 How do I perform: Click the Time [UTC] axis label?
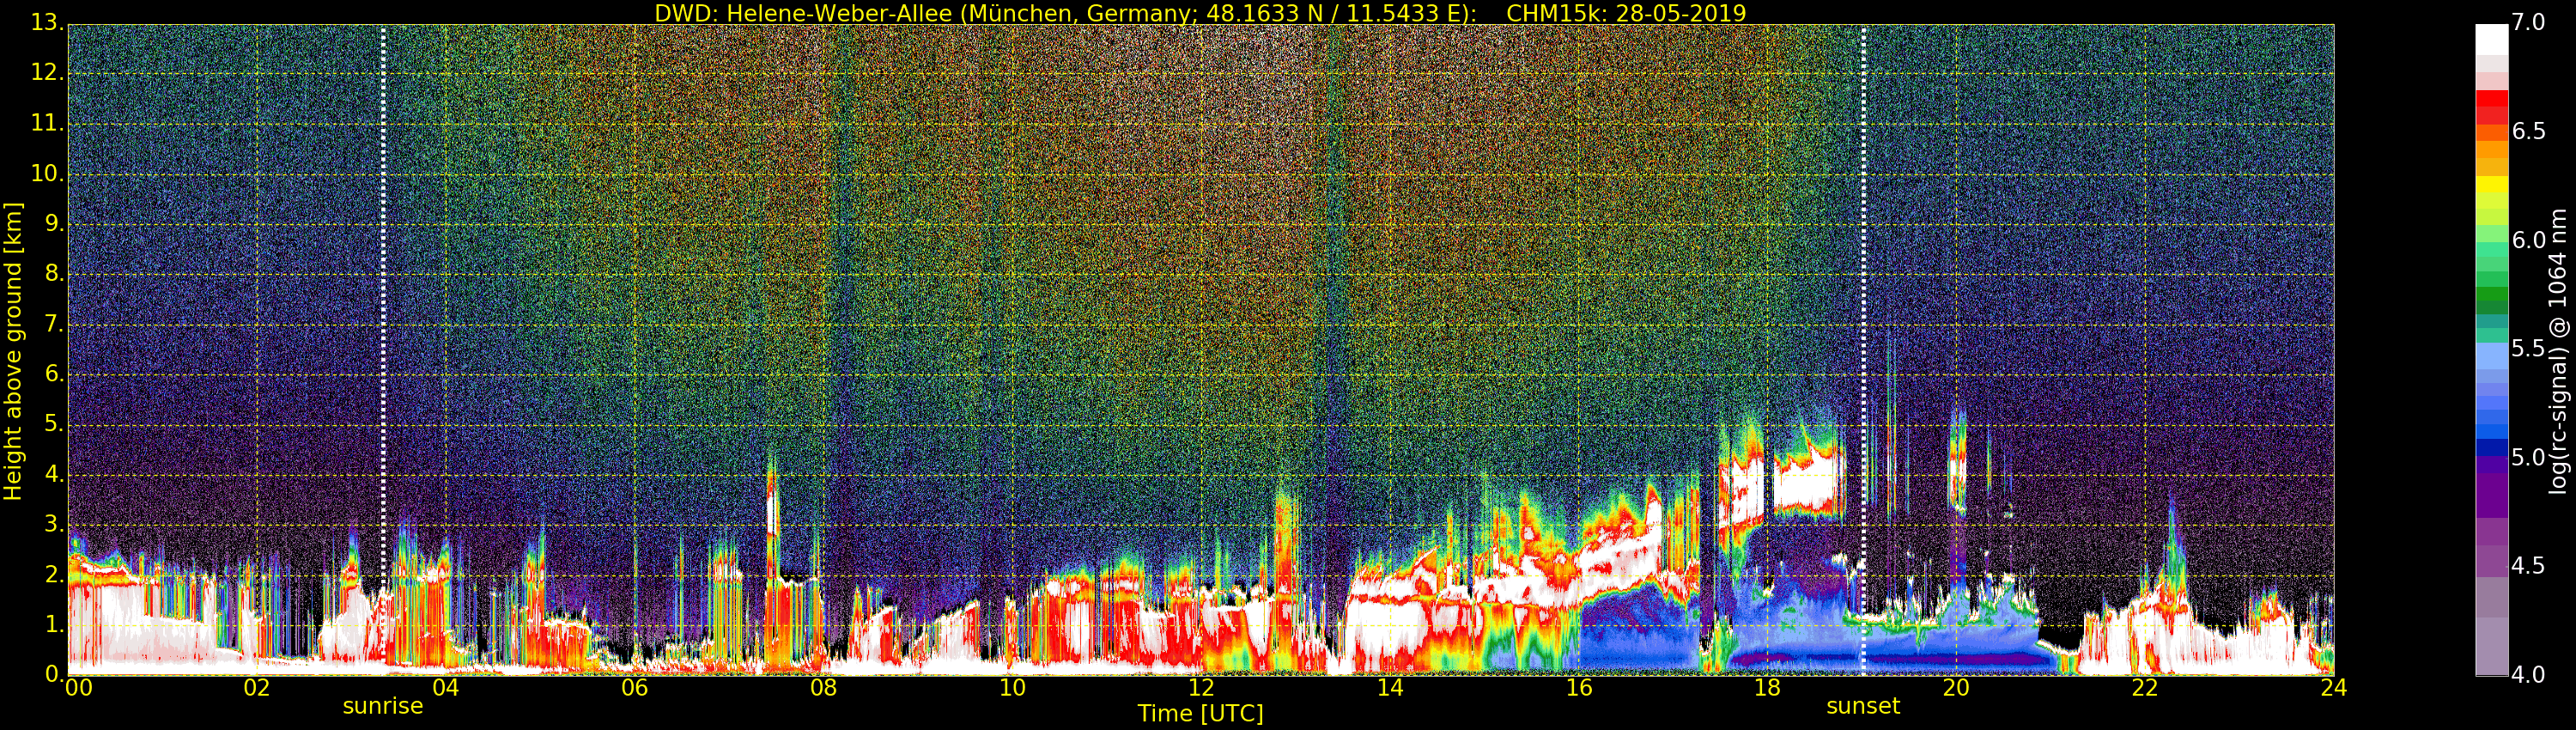(1200, 714)
